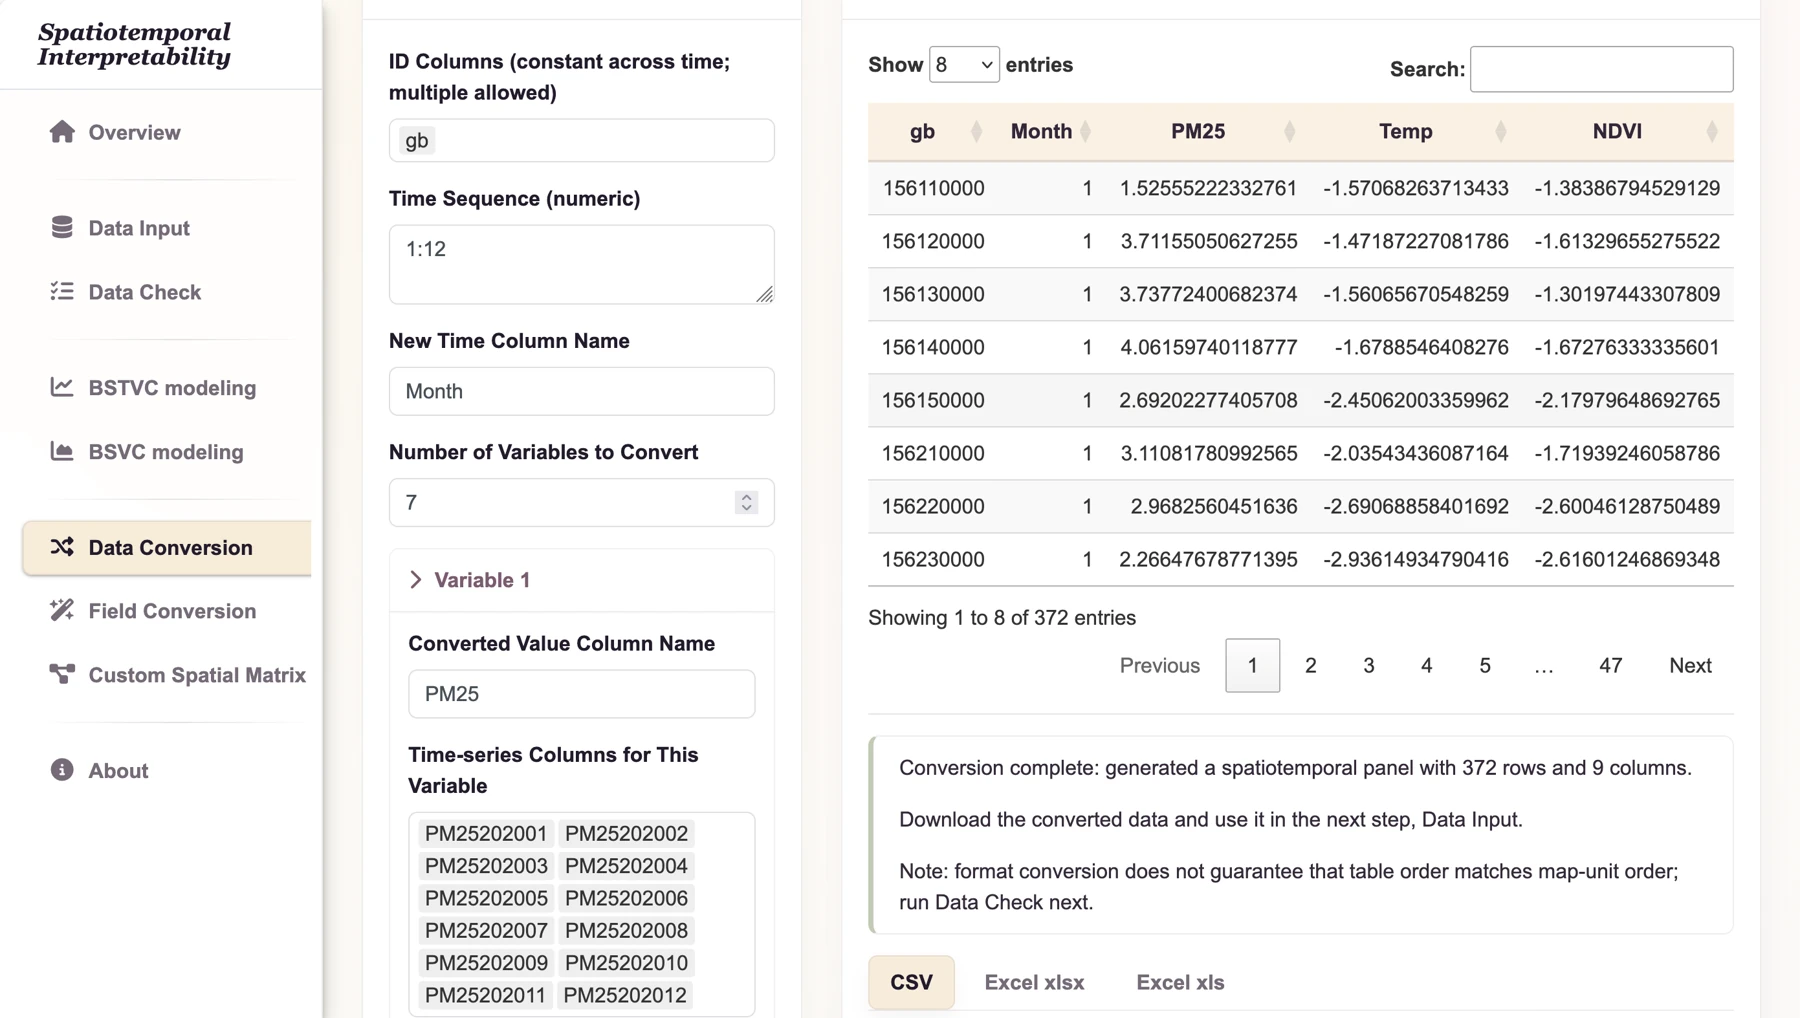Select the Excel xlsx tab
1800x1018 pixels.
(1034, 982)
